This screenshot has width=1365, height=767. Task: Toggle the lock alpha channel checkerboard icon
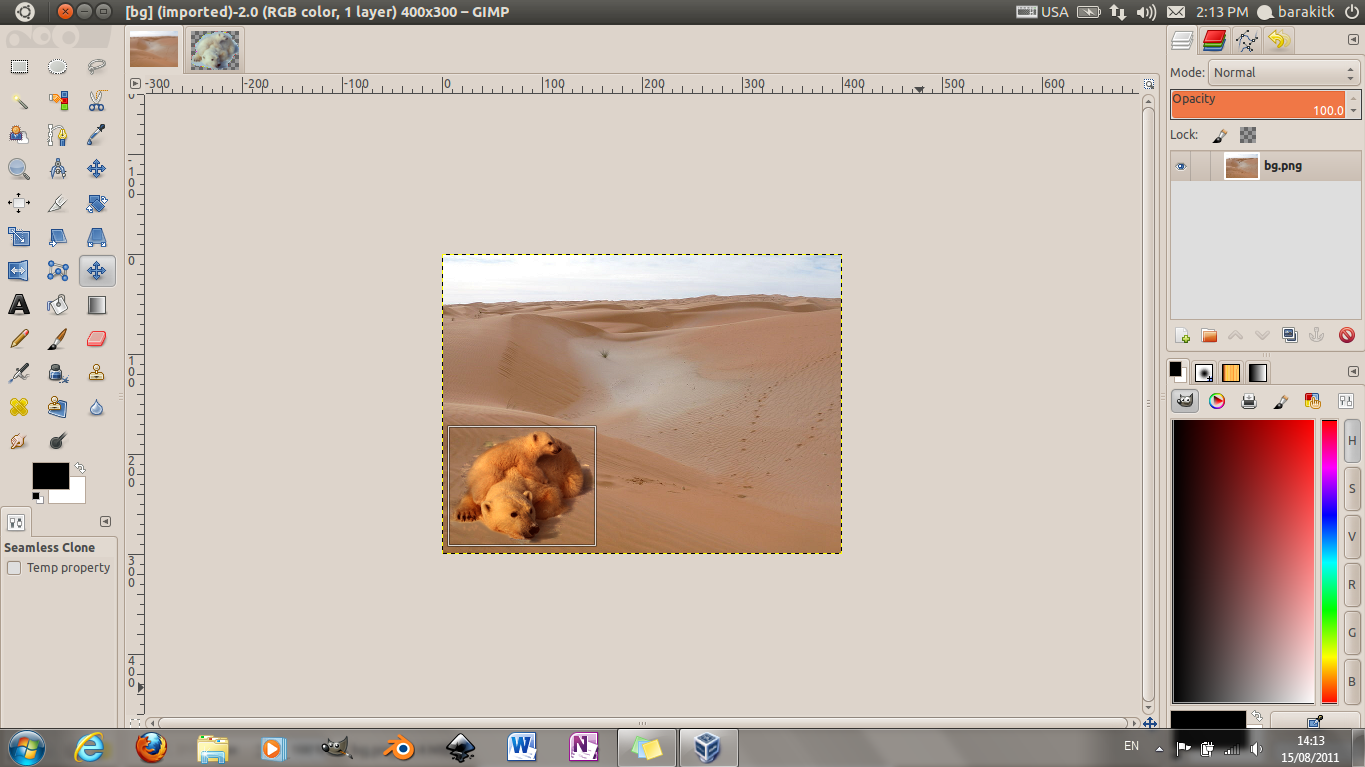click(1248, 135)
